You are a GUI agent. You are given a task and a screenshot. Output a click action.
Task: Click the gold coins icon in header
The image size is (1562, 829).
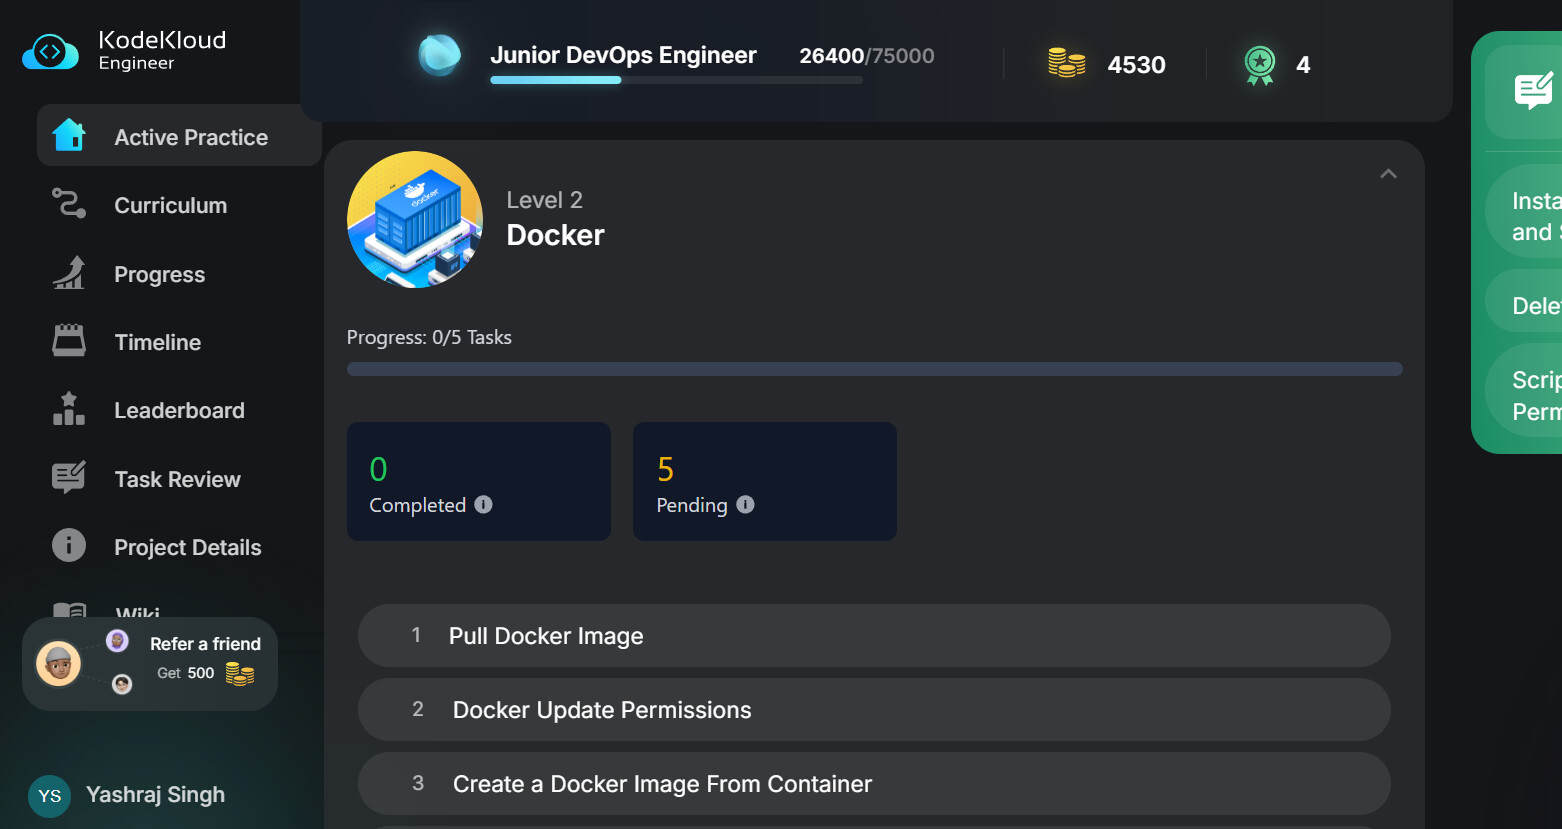click(1067, 63)
